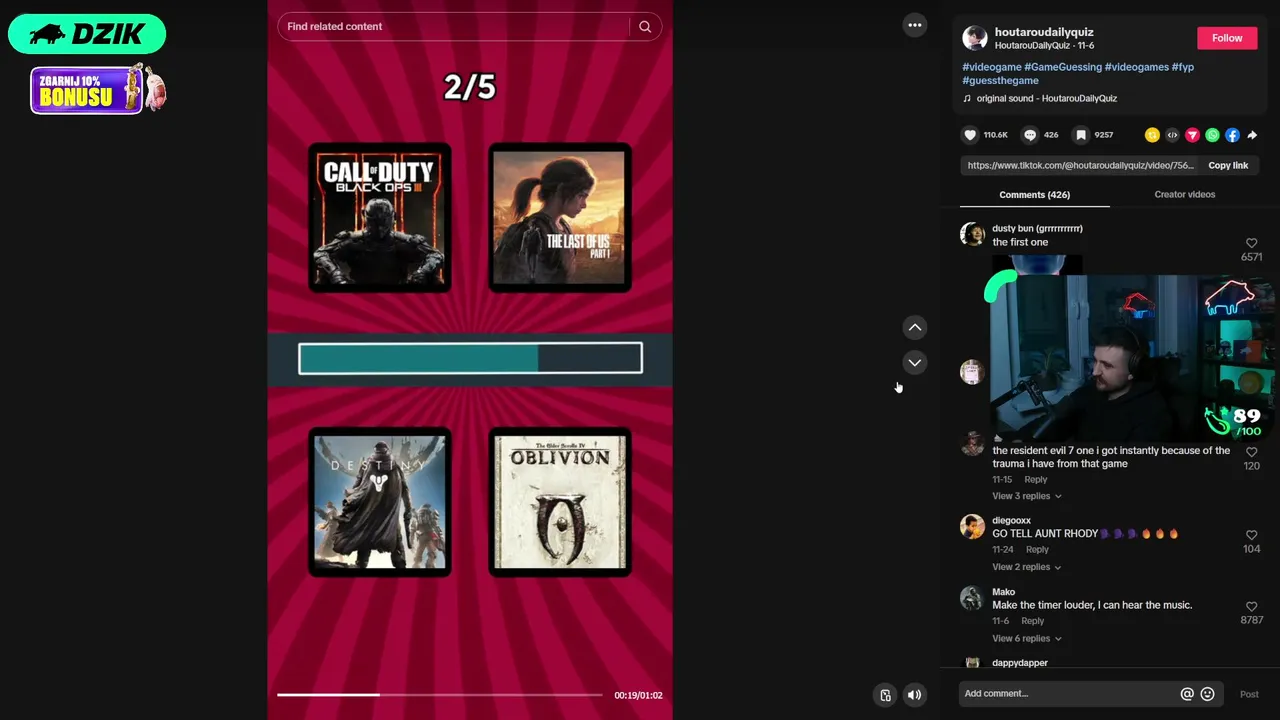
Task: Click the yellow repost icon
Action: (1152, 135)
